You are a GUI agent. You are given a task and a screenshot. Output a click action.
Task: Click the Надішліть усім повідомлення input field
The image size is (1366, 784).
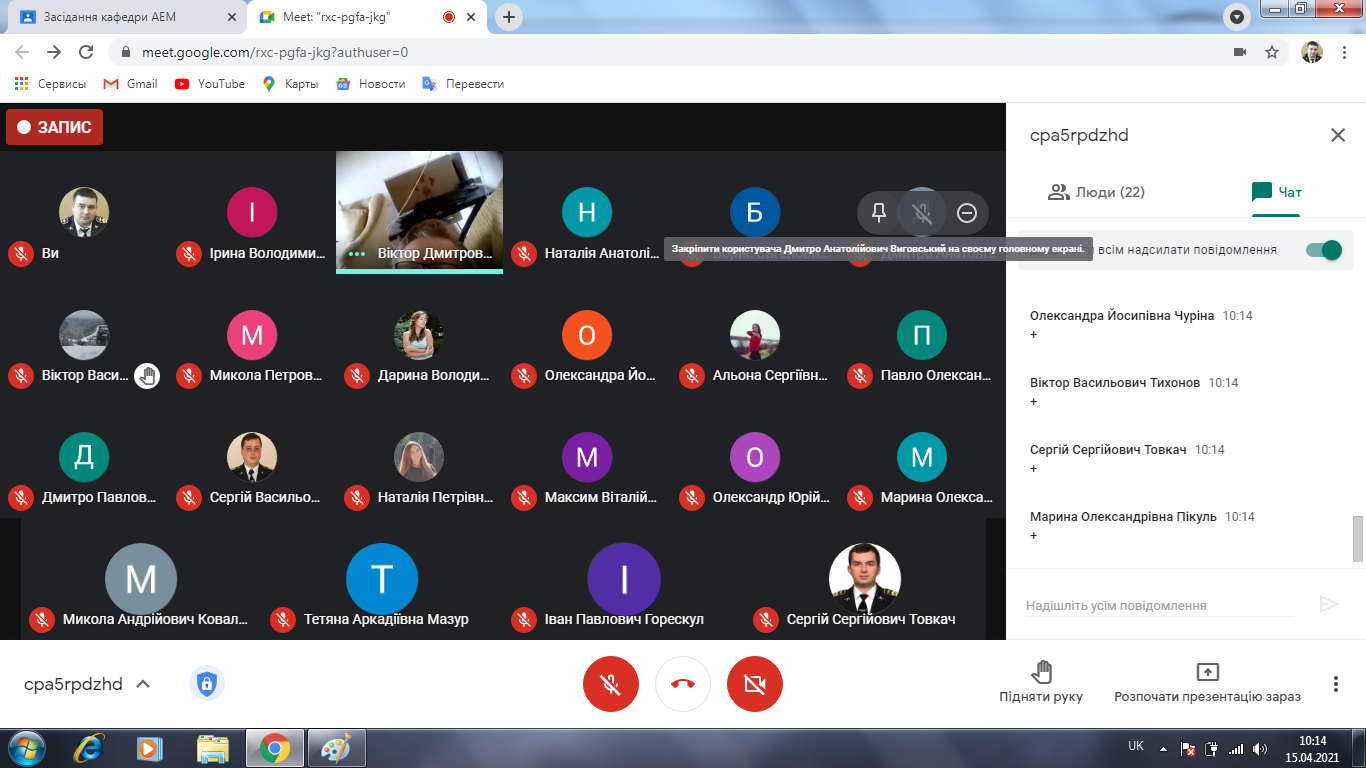pyautogui.click(x=1160, y=605)
